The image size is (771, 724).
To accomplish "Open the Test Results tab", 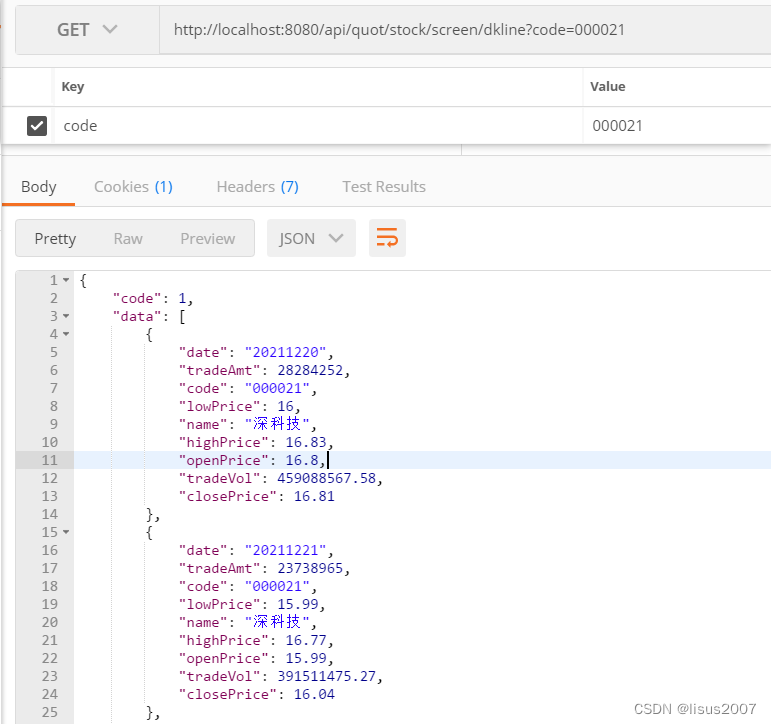I will pos(384,187).
